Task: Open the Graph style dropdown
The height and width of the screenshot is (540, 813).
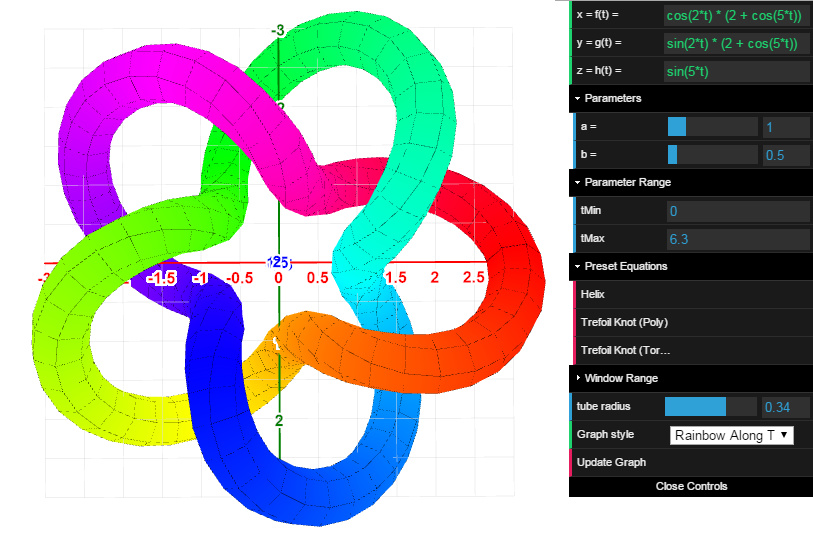Action: [731, 435]
